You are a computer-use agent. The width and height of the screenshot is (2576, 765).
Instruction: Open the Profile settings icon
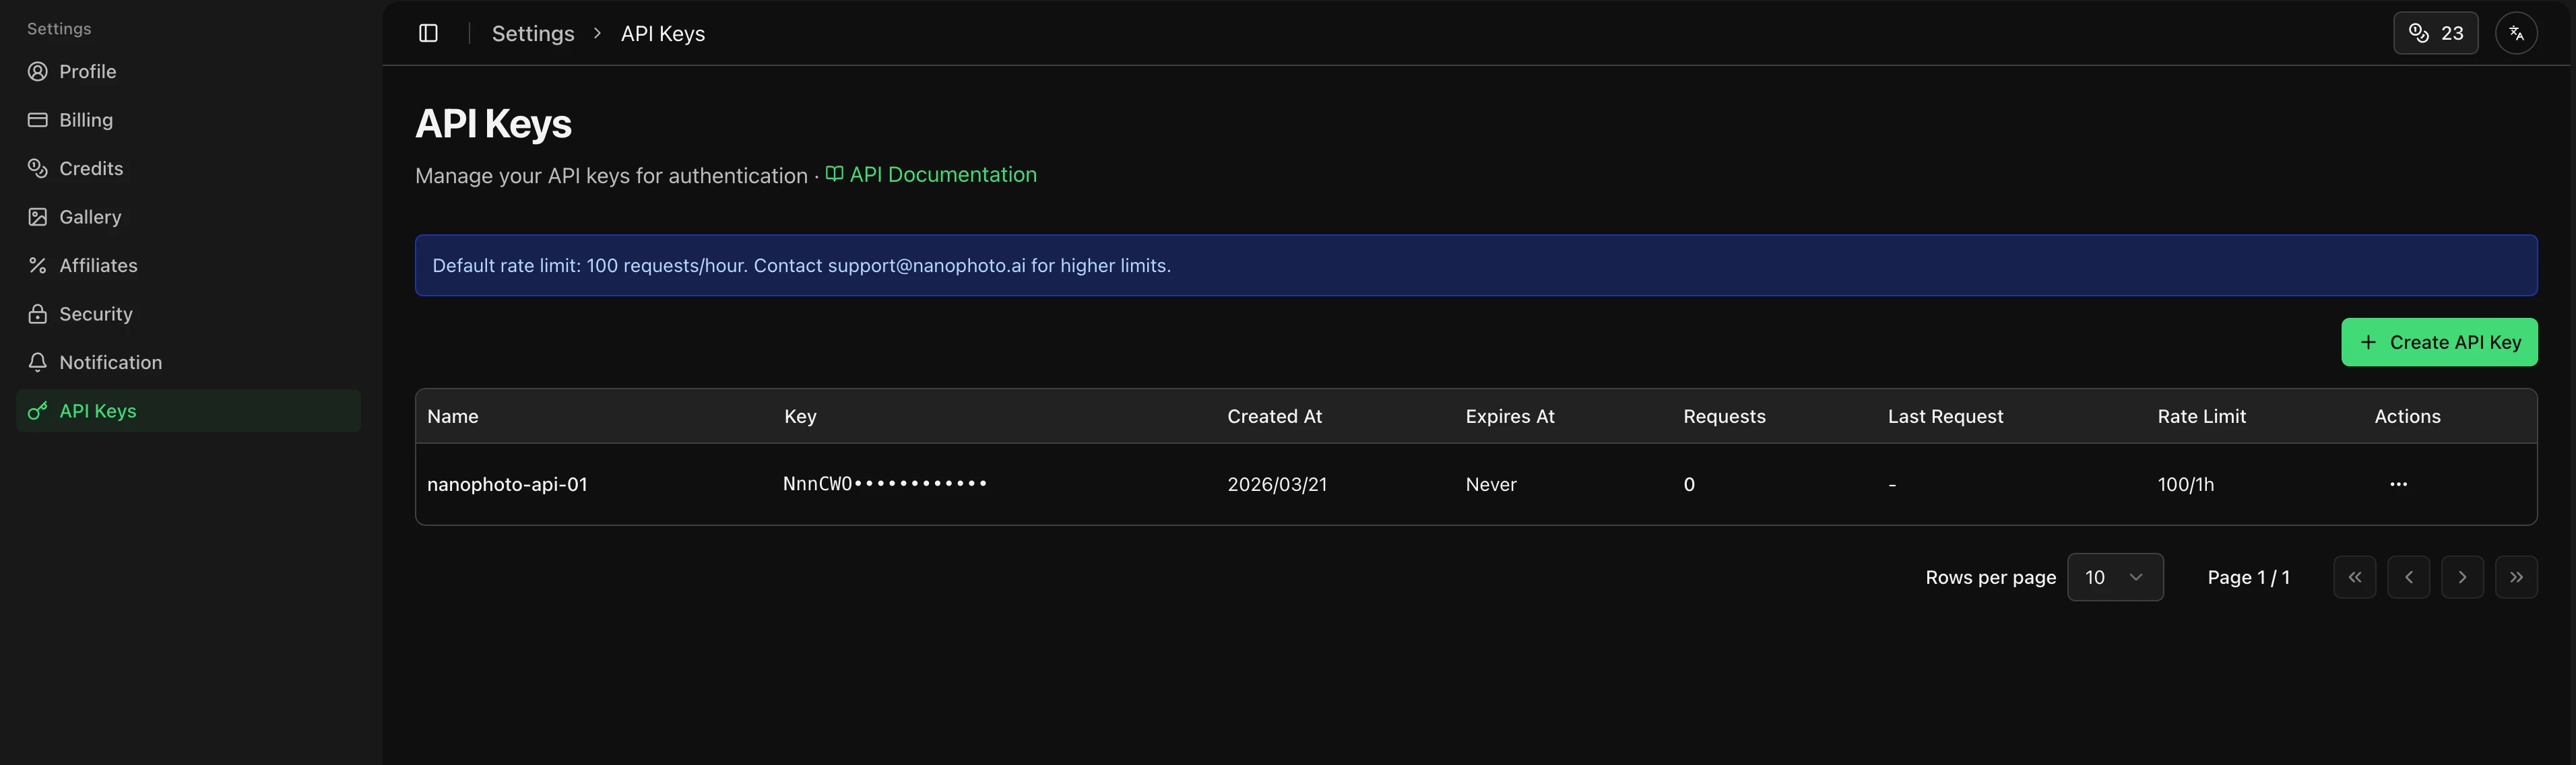pyautogui.click(x=37, y=71)
